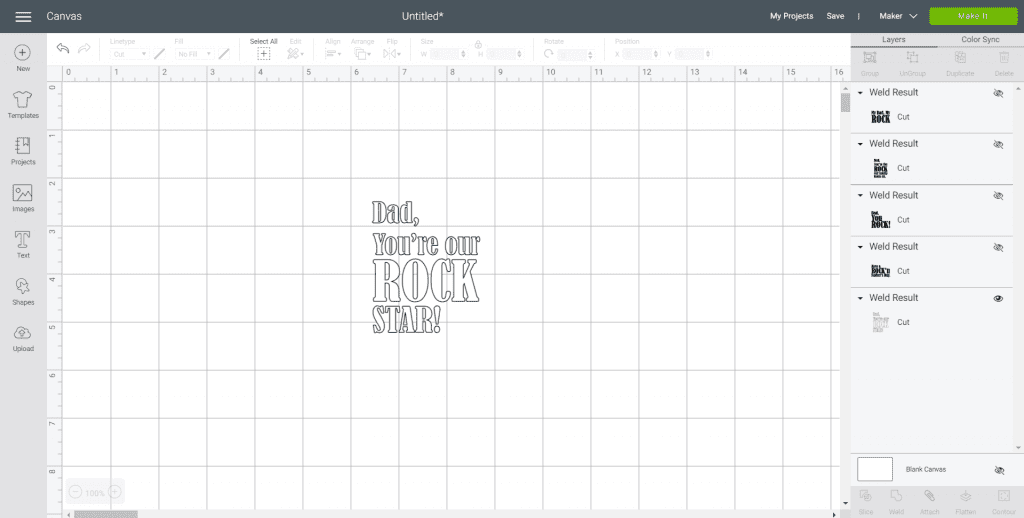
Task: Show the second Weld Result layer
Action: [x=998, y=144]
